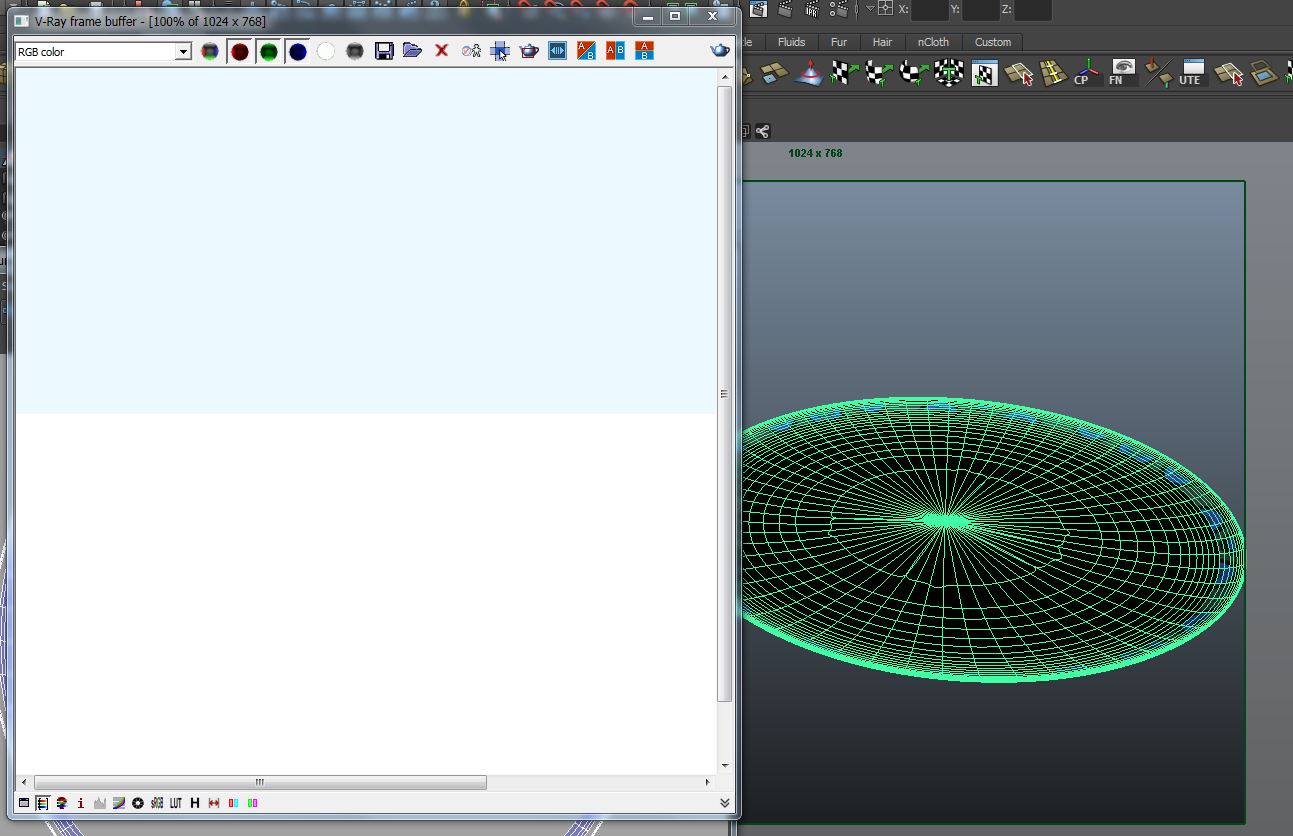
Task: Click the floppy disk save image icon
Action: (384, 51)
